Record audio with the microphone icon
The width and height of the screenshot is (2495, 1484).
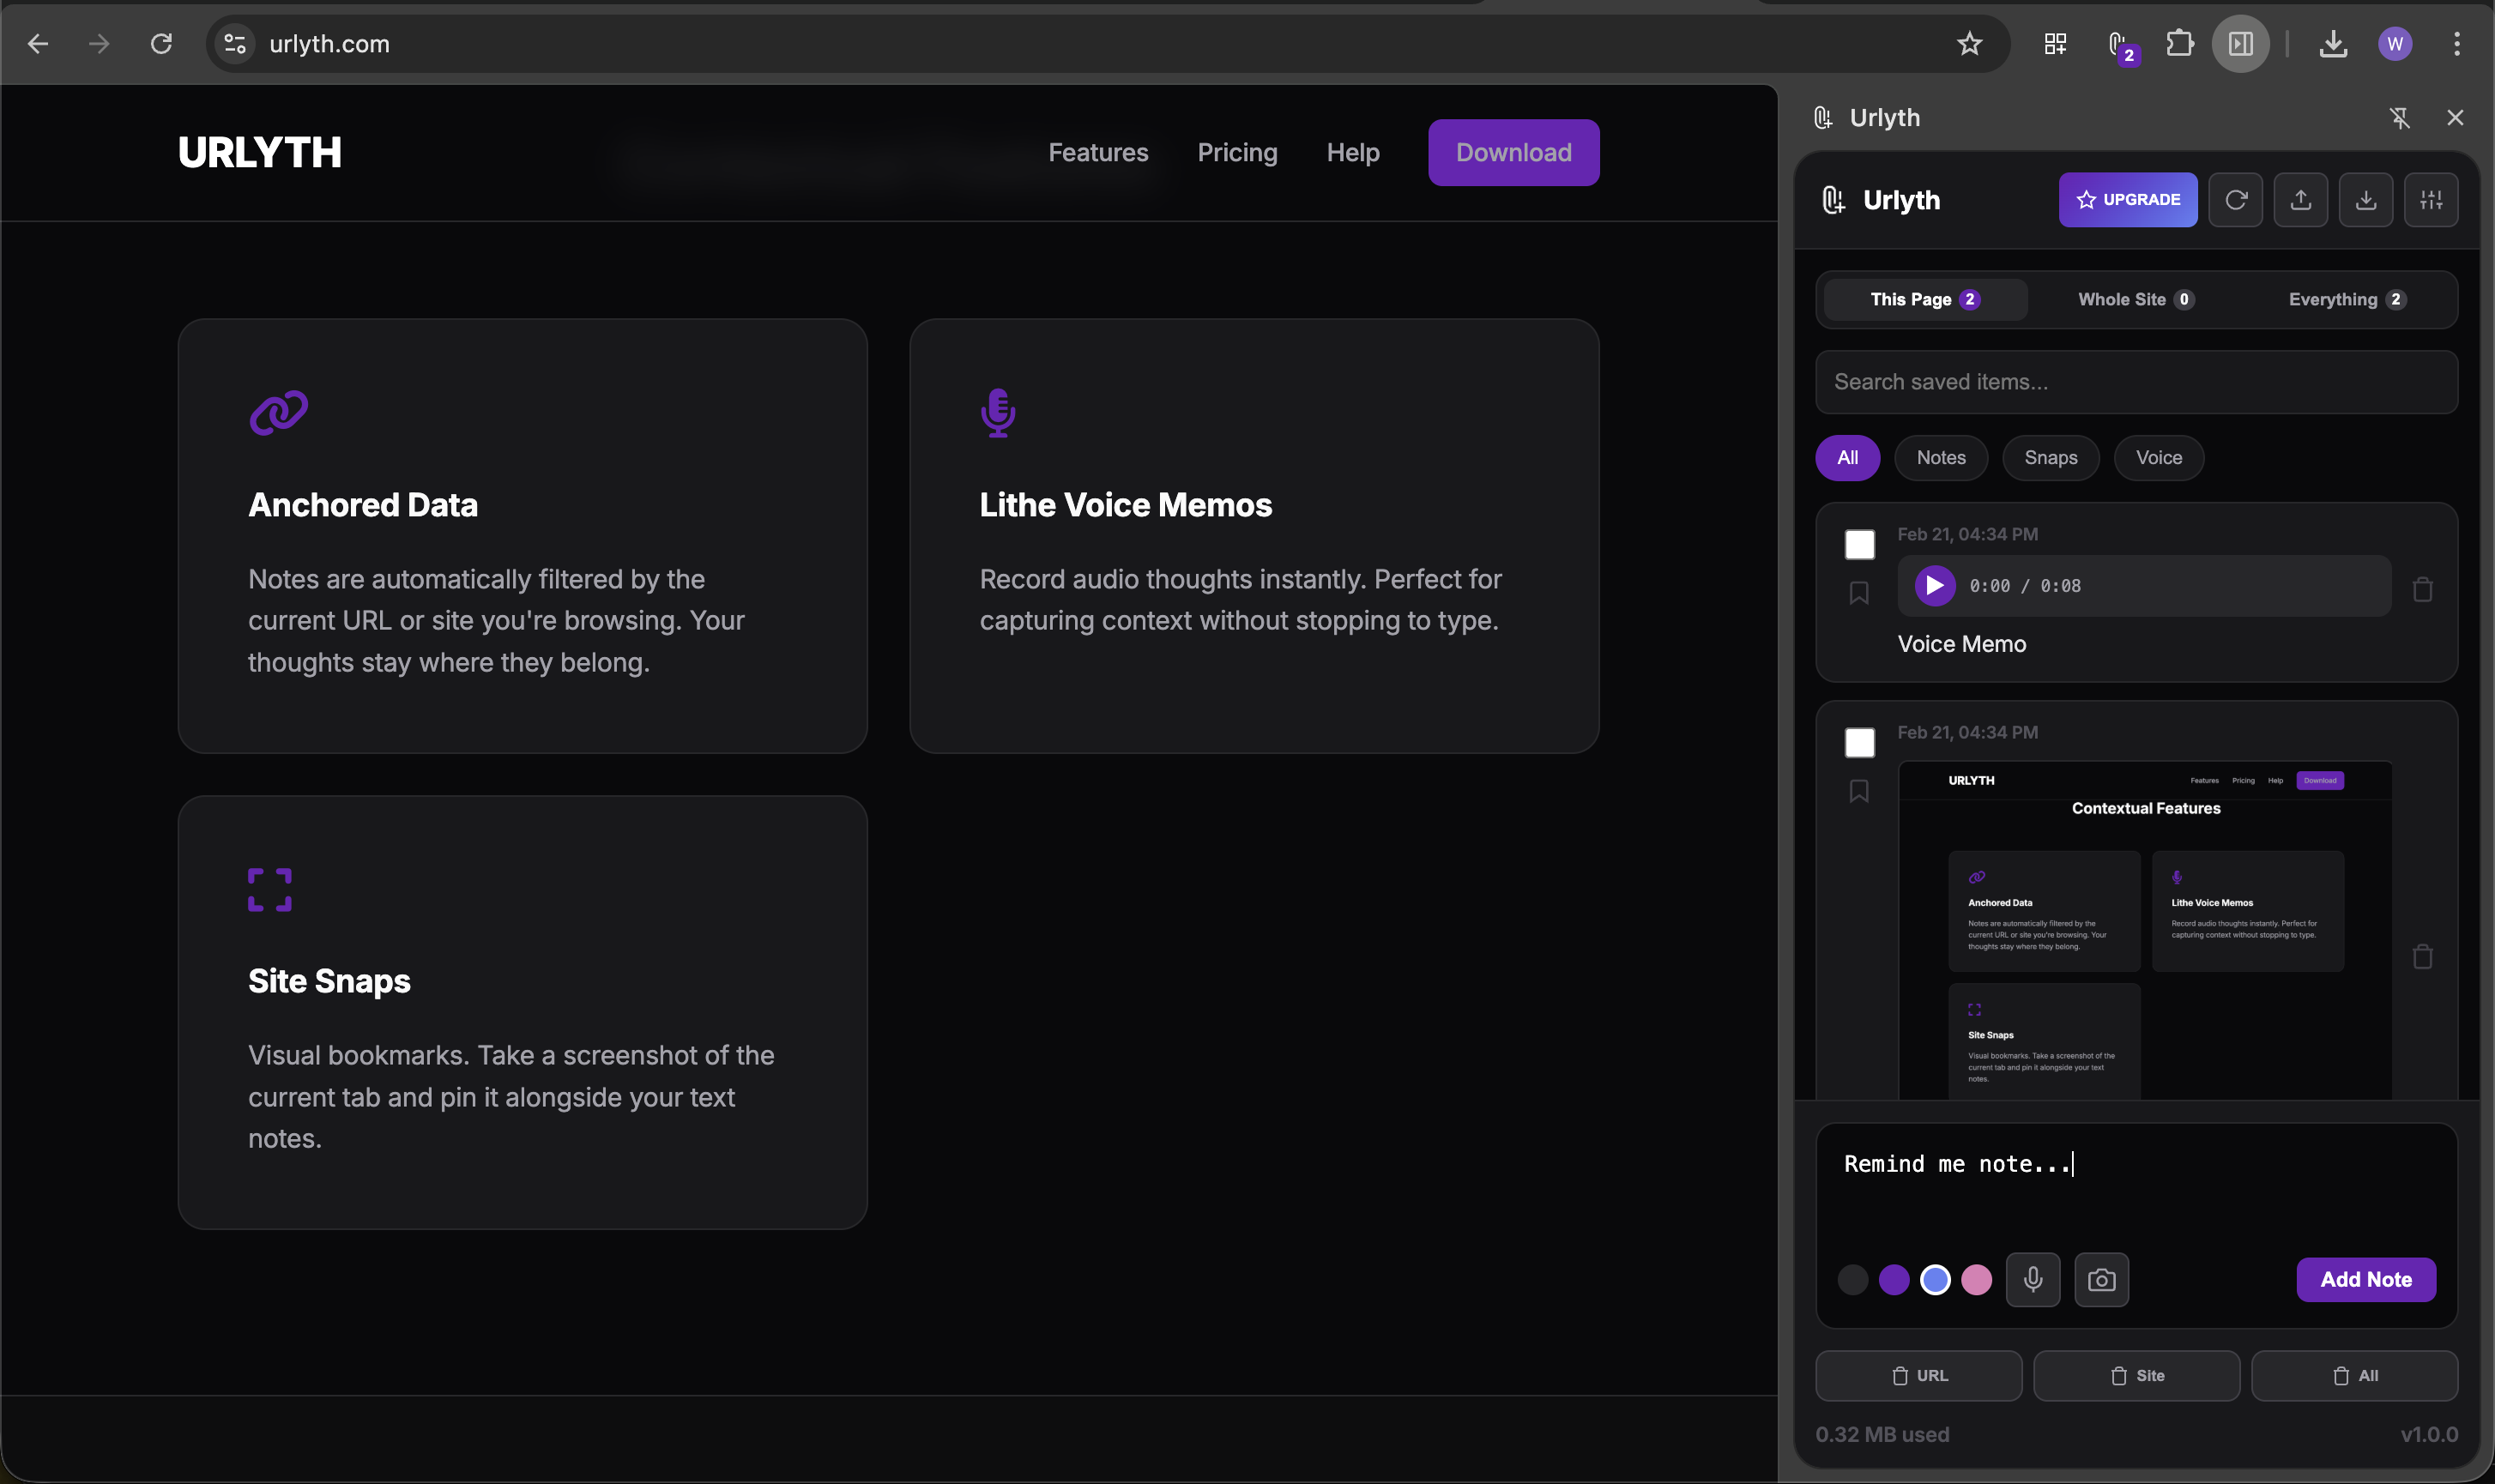click(2033, 1279)
